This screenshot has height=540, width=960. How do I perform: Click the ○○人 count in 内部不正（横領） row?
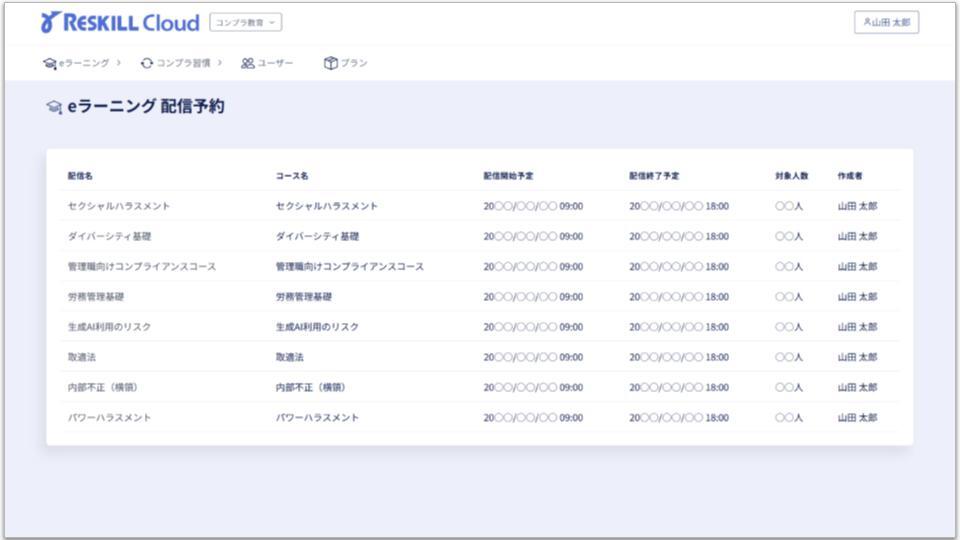789,388
